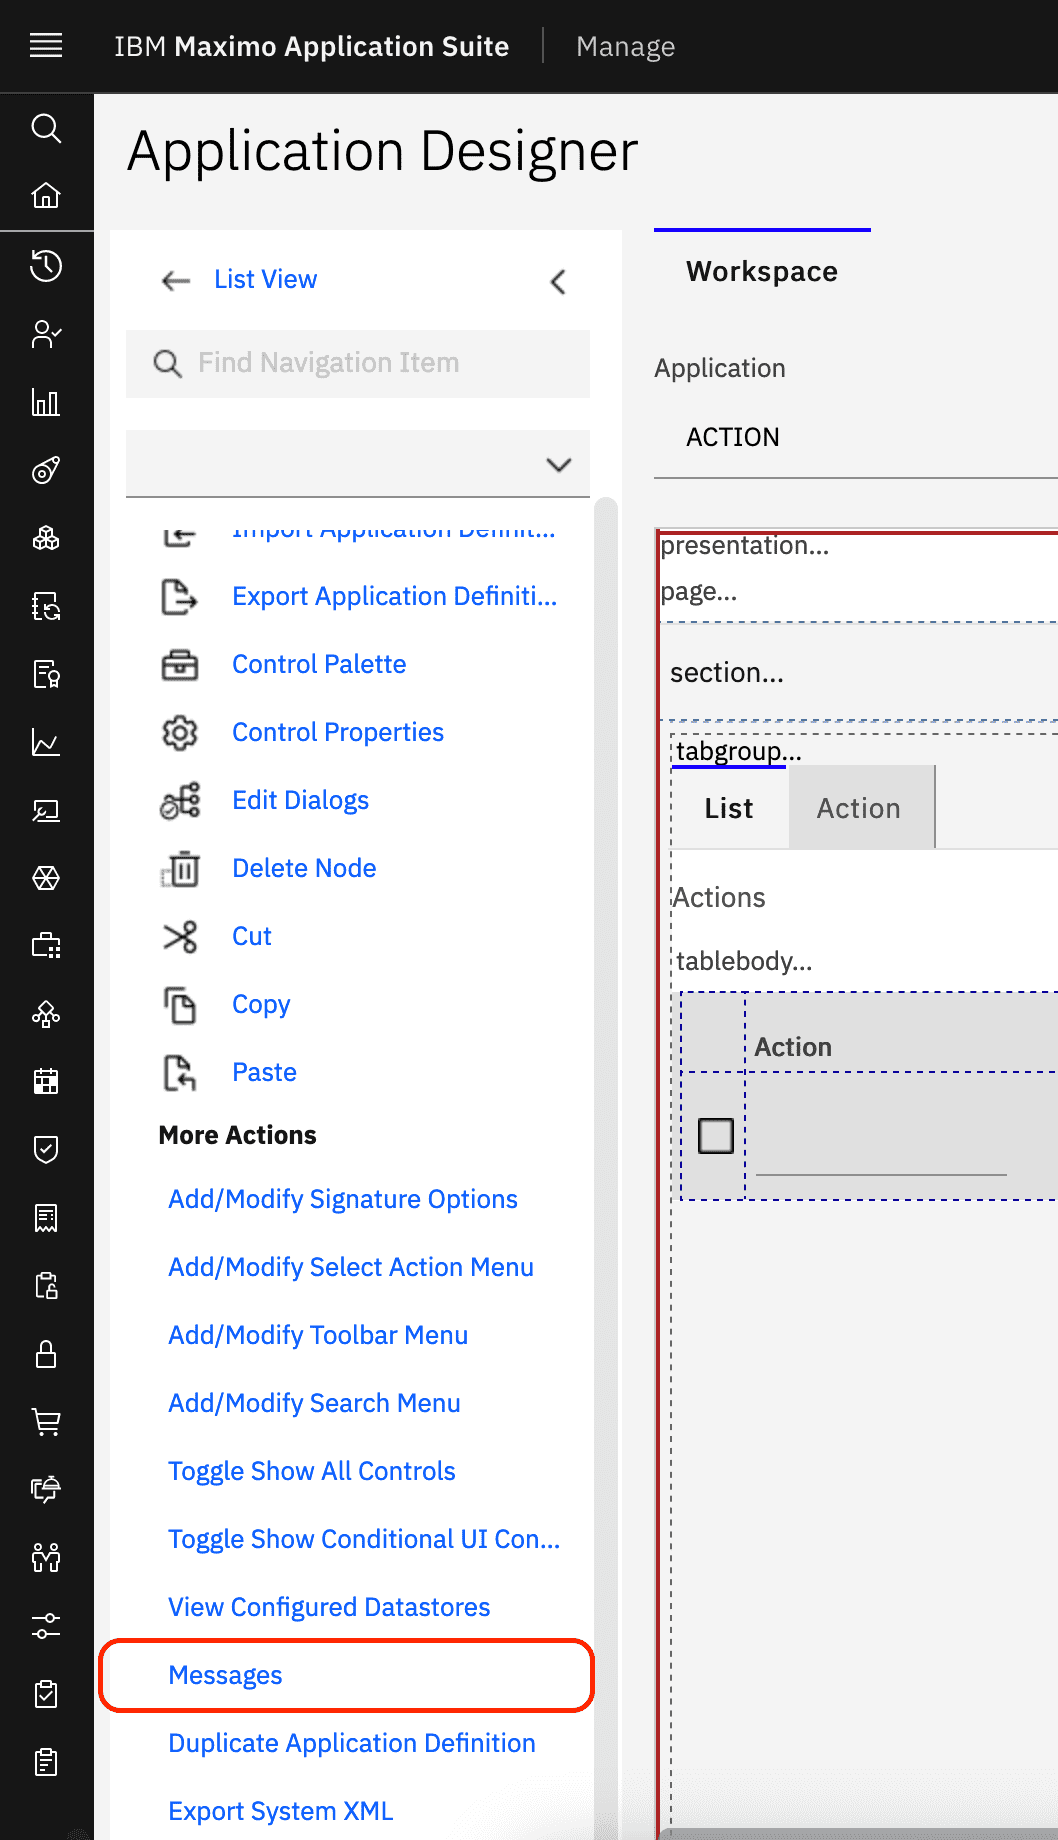Image resolution: width=1058 pixels, height=1840 pixels.
Task: Click the padlock sidebar icon
Action: coord(46,1354)
